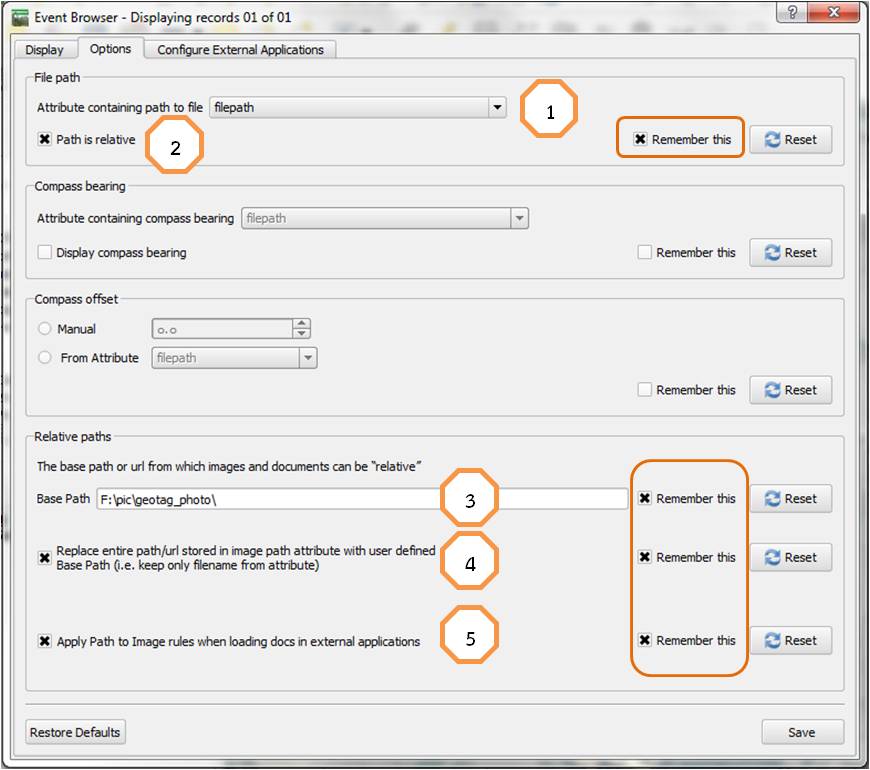
Task: Toggle Remember this for Apply Path rules option
Action: [x=644, y=640]
